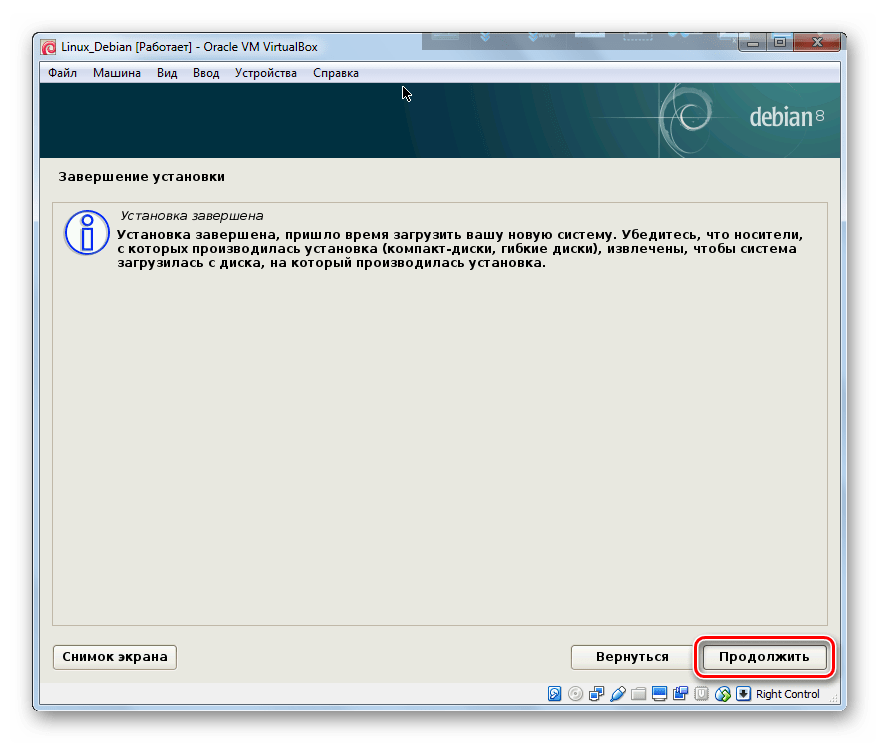Click the mouse integration status icon
Viewport: 880px width, 744px height.
tap(722, 694)
